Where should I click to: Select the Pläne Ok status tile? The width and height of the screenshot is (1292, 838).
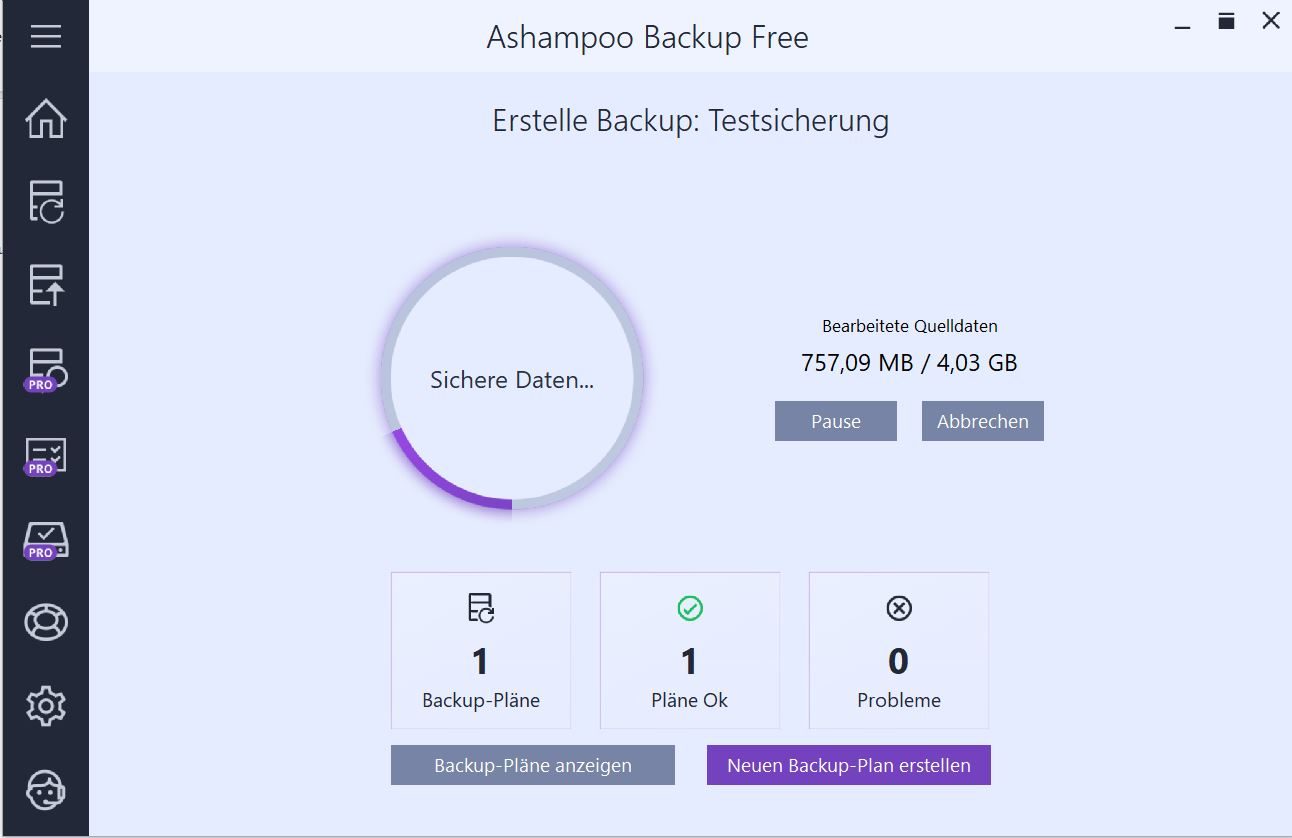(x=690, y=650)
